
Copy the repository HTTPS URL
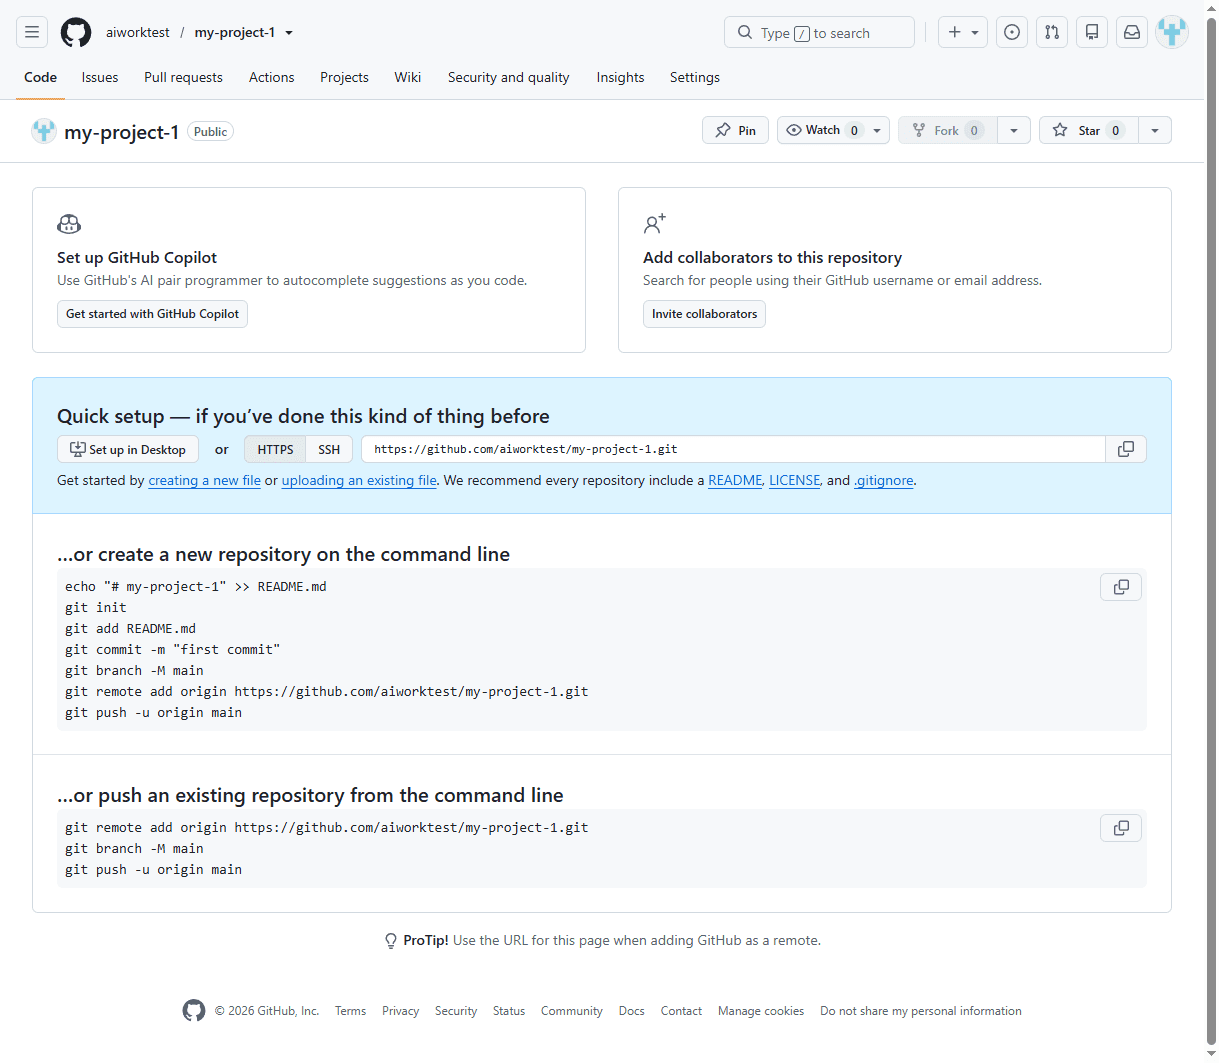coord(1126,449)
